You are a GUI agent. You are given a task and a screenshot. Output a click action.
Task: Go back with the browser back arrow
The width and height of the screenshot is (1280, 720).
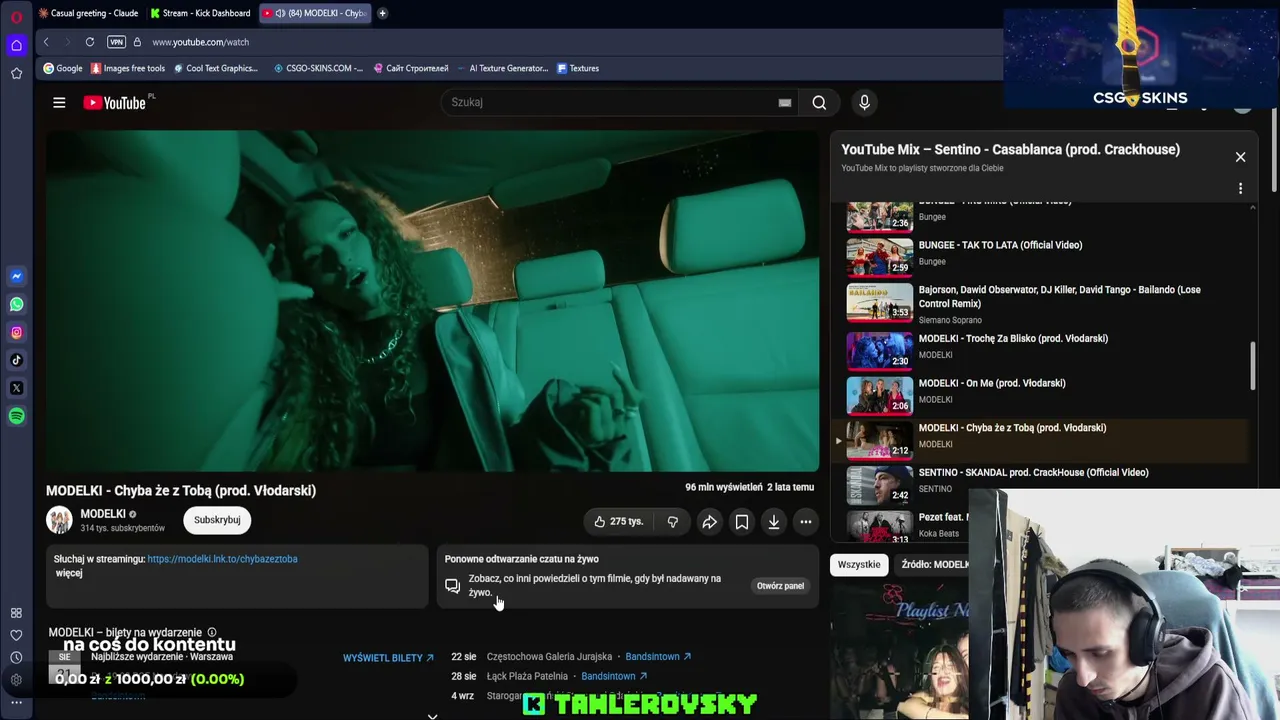[46, 42]
